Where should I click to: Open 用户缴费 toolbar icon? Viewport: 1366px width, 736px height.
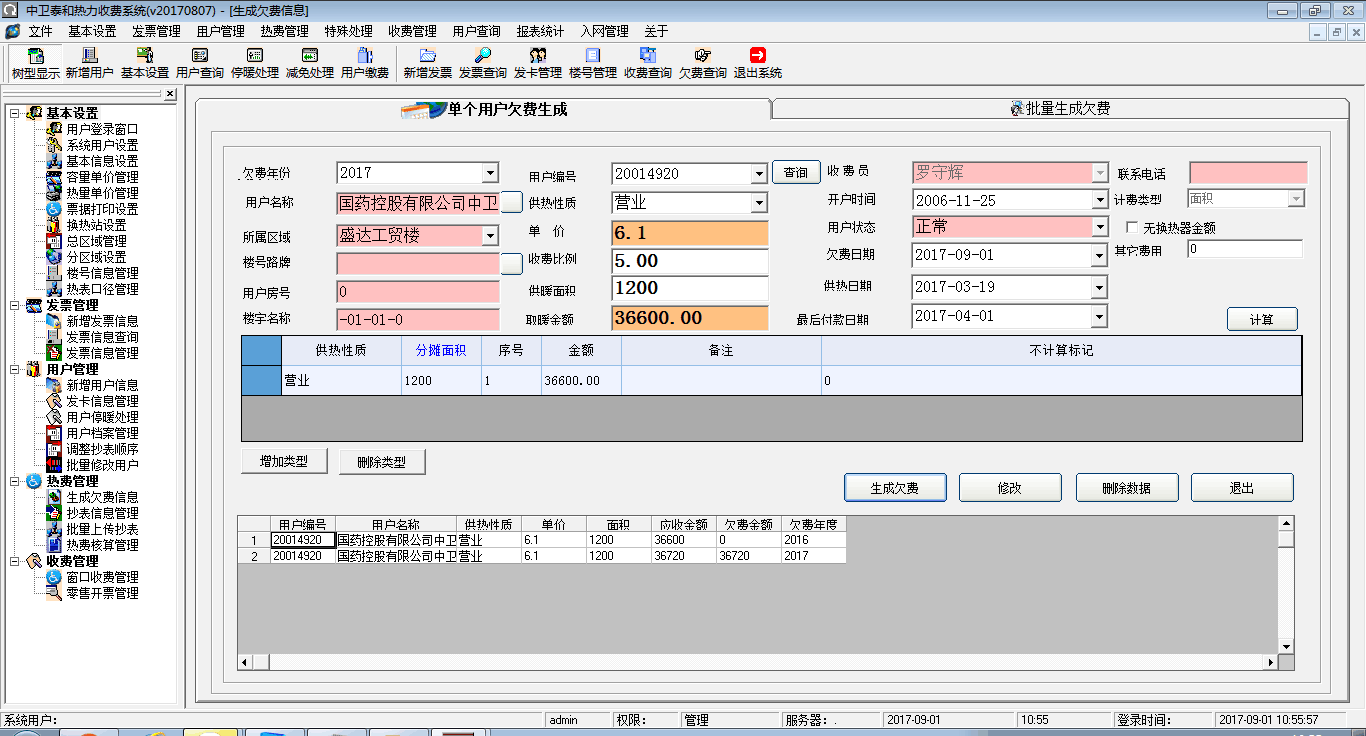coord(364,57)
